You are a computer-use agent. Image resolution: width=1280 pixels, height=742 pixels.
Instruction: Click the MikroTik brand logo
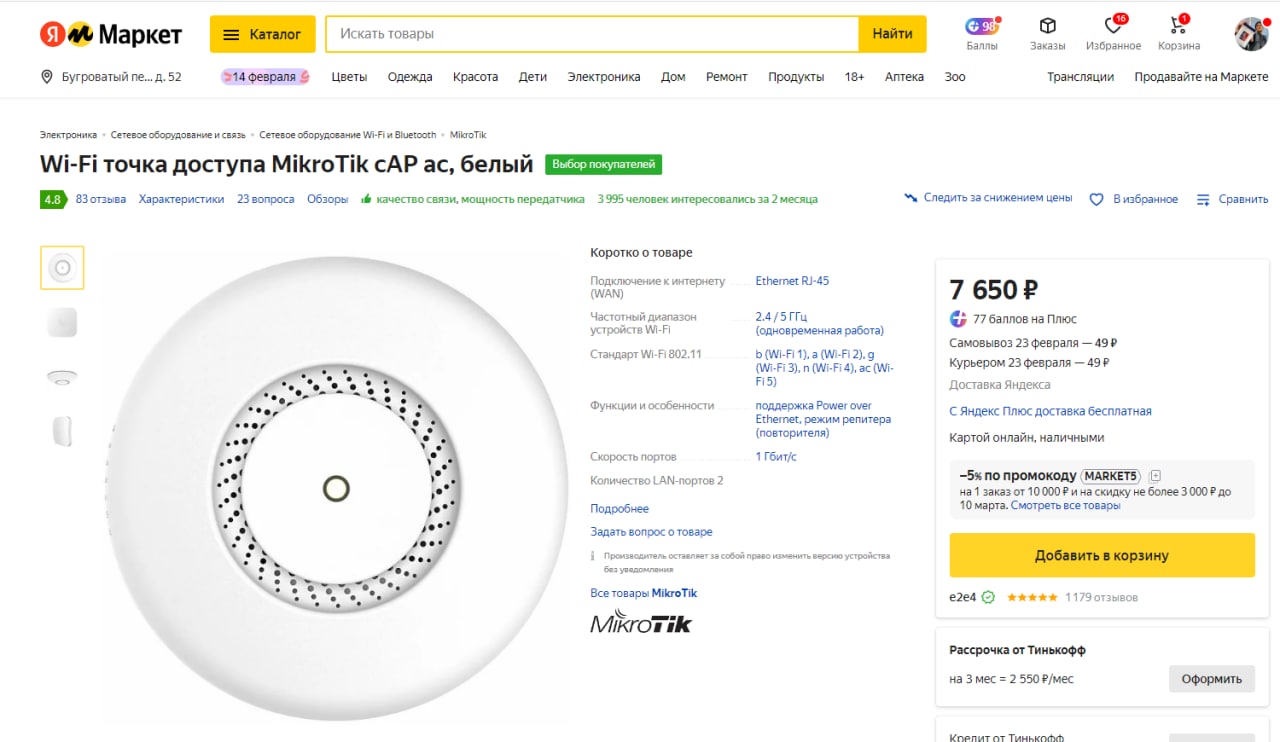[x=641, y=621]
